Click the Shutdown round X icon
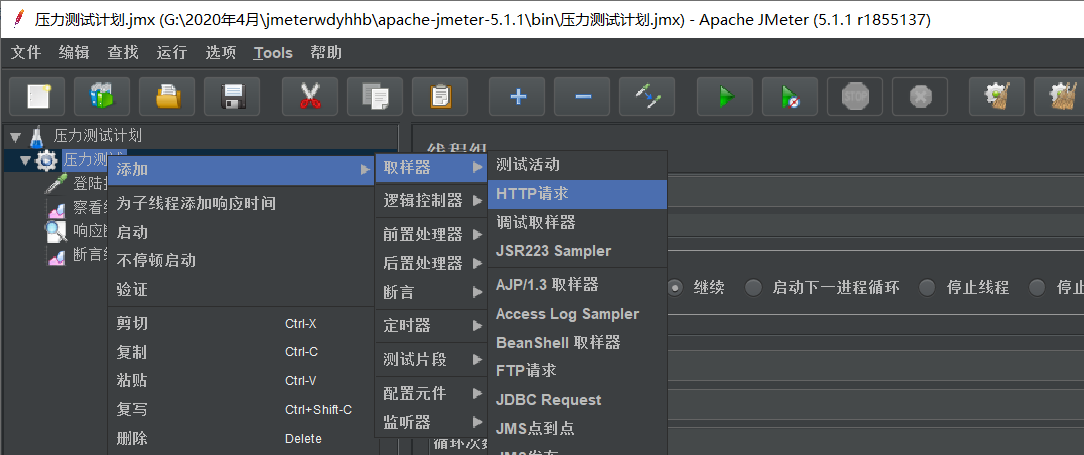The height and width of the screenshot is (455, 1084). (919, 96)
